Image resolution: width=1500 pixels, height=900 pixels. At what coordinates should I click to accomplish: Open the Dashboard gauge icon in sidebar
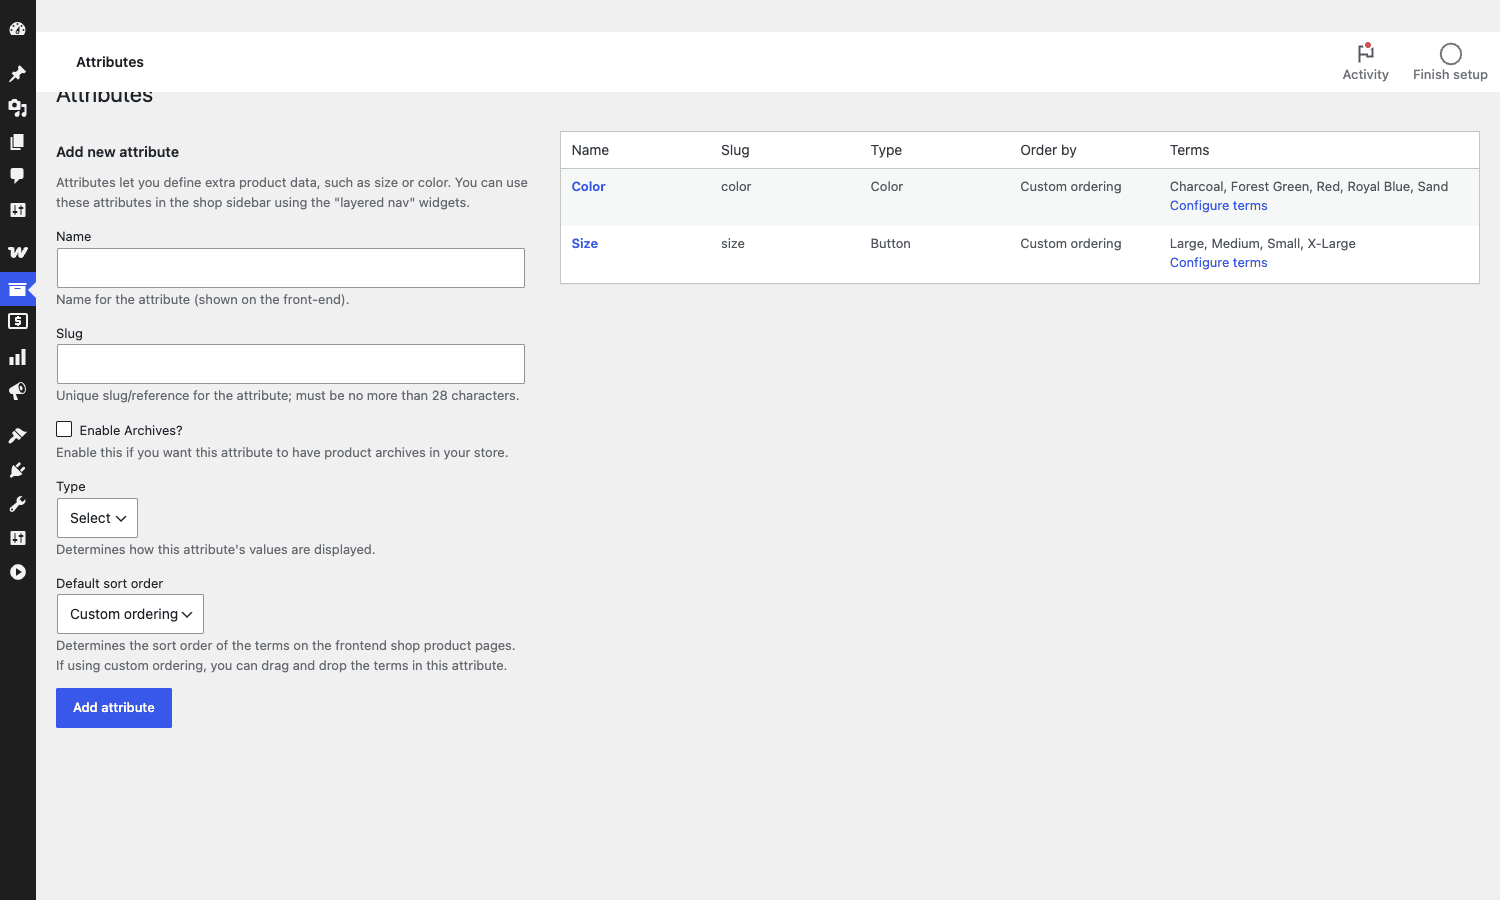pyautogui.click(x=17, y=29)
